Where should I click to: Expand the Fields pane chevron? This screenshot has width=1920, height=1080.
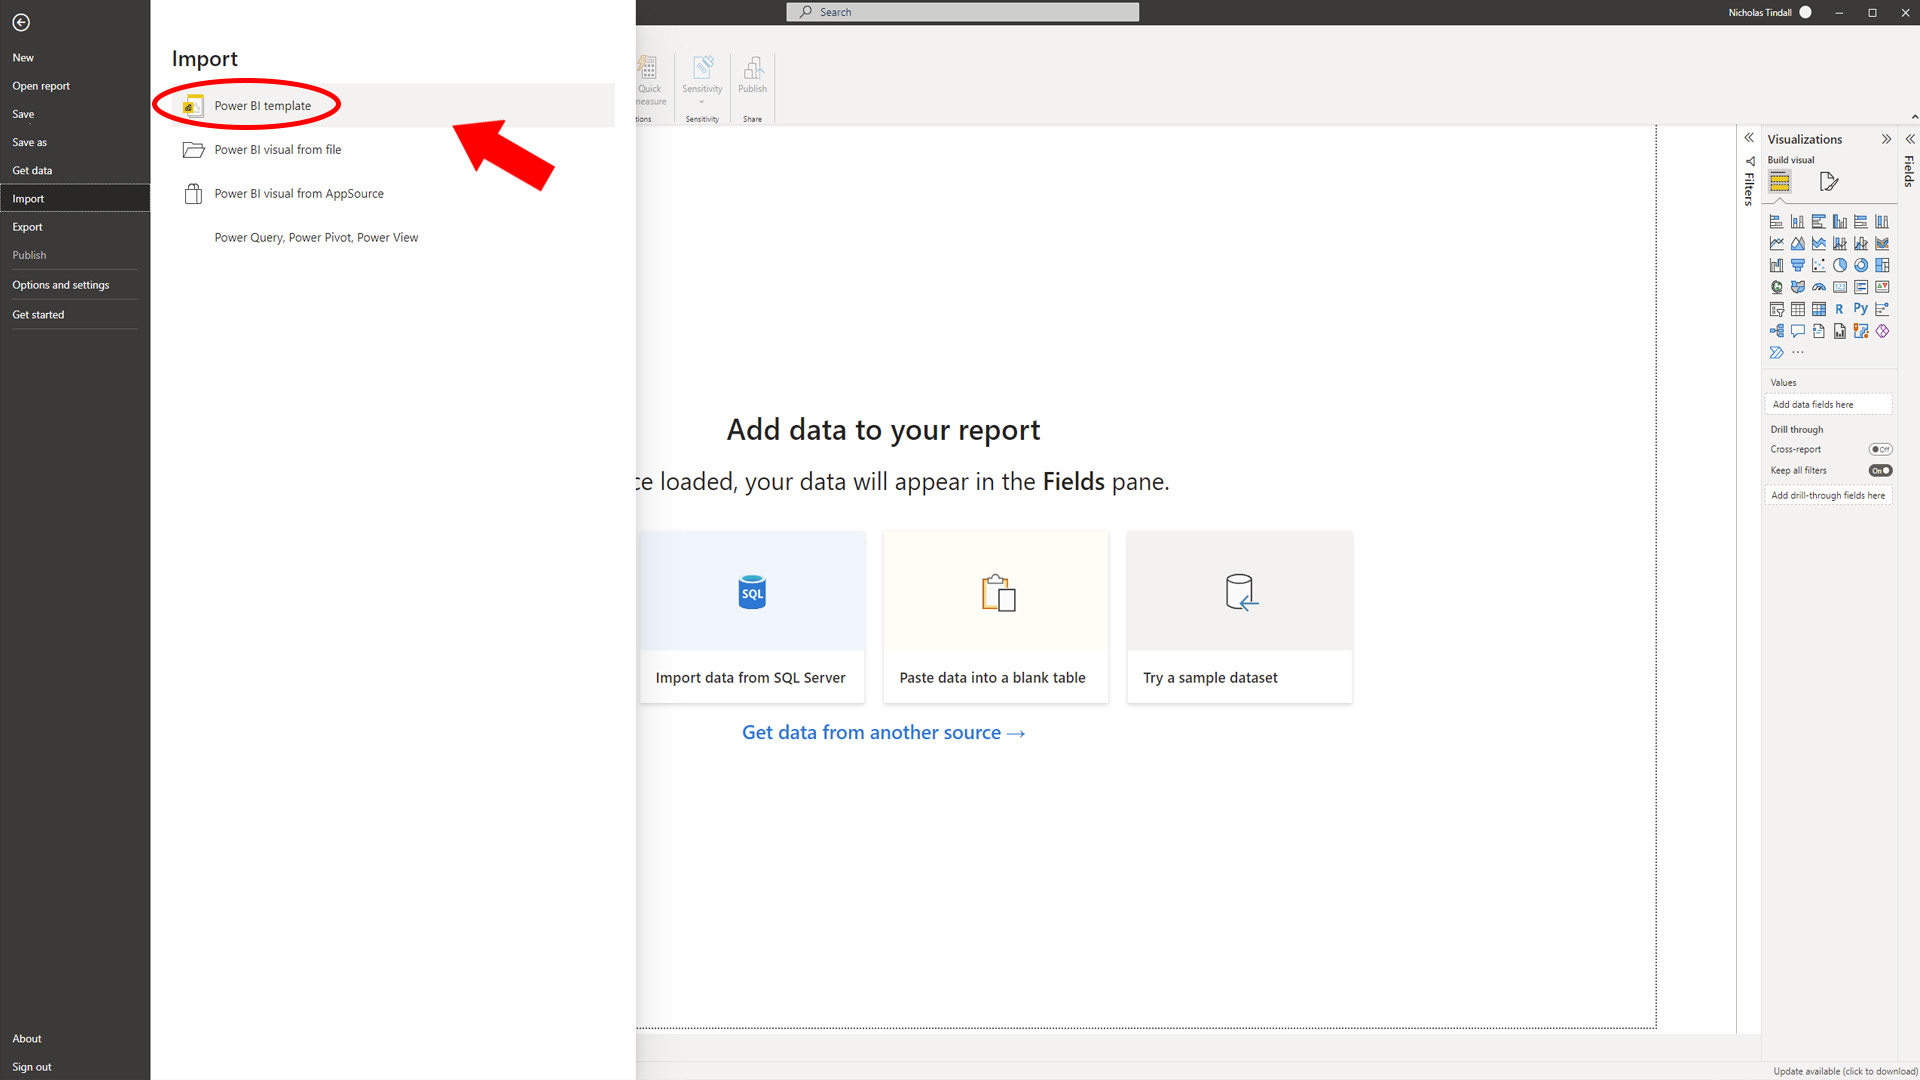[1910, 139]
